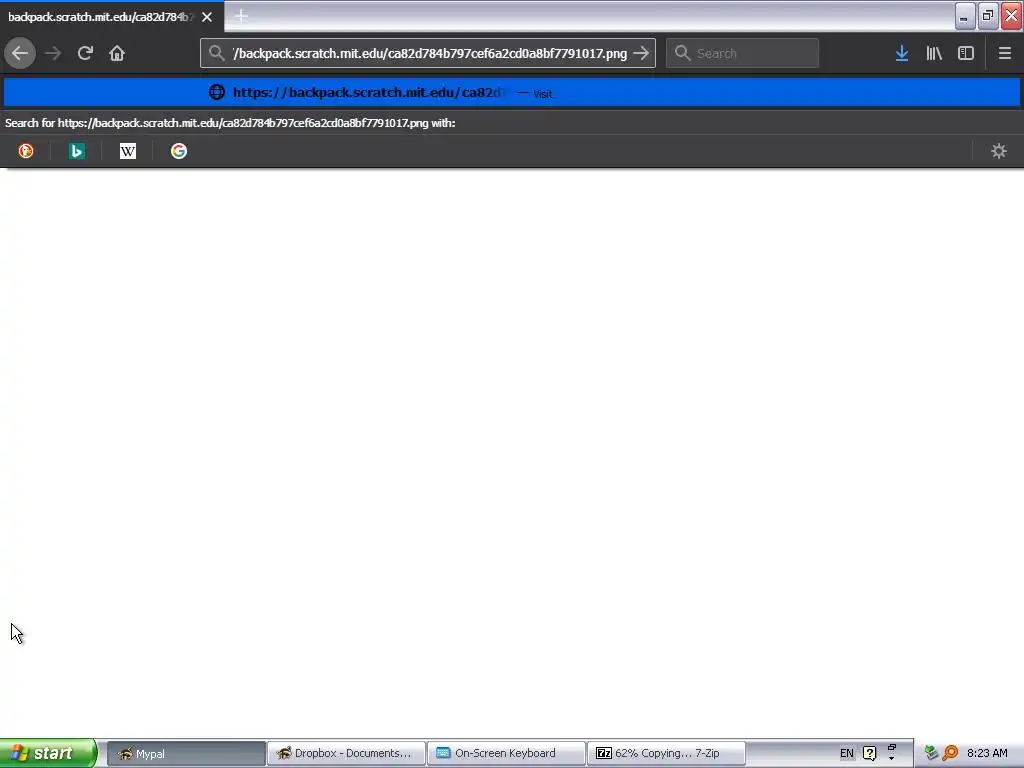Click the 8:23 AM system clock

pos(987,753)
